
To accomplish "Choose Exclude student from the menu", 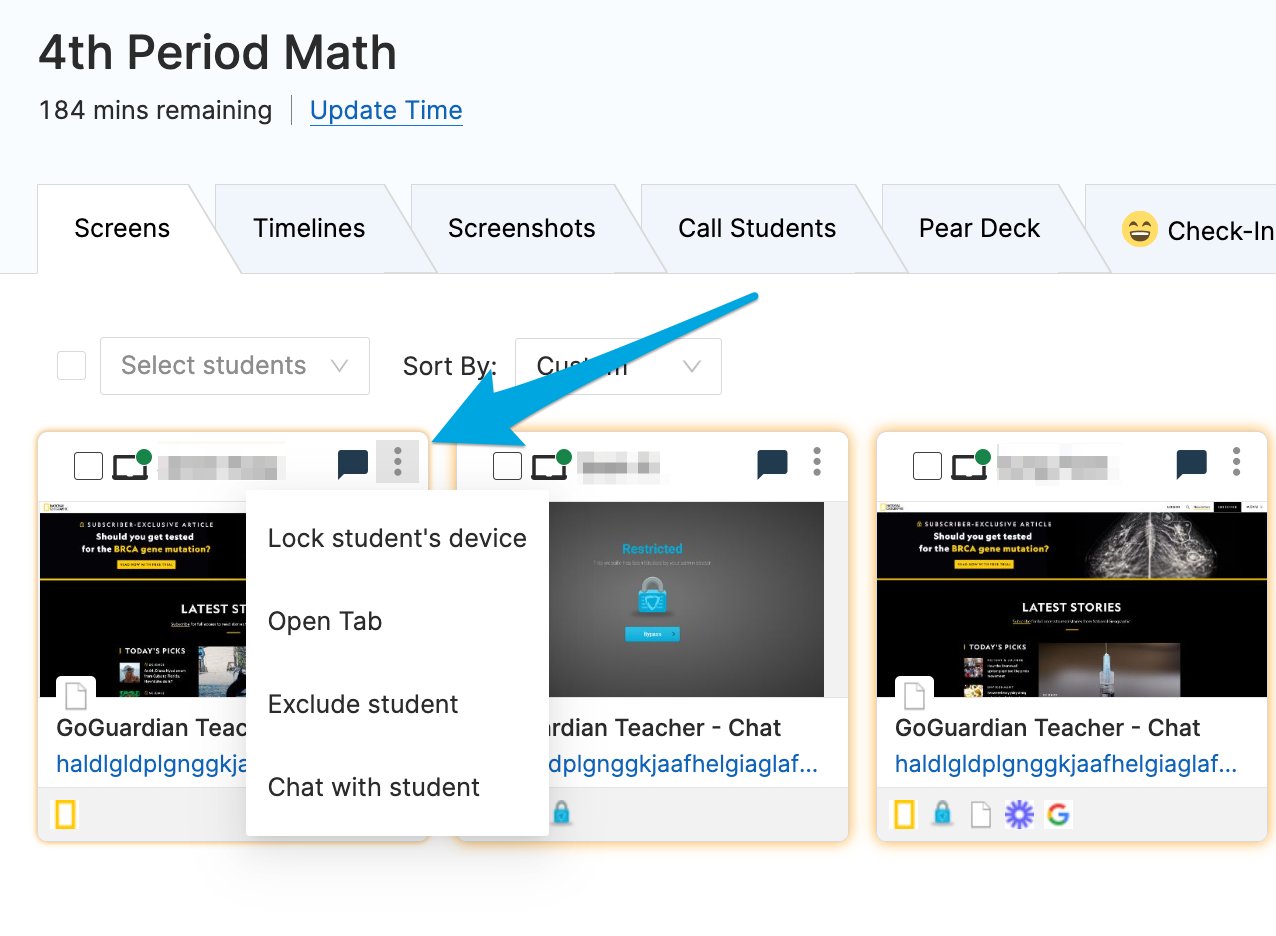I will [397, 704].
